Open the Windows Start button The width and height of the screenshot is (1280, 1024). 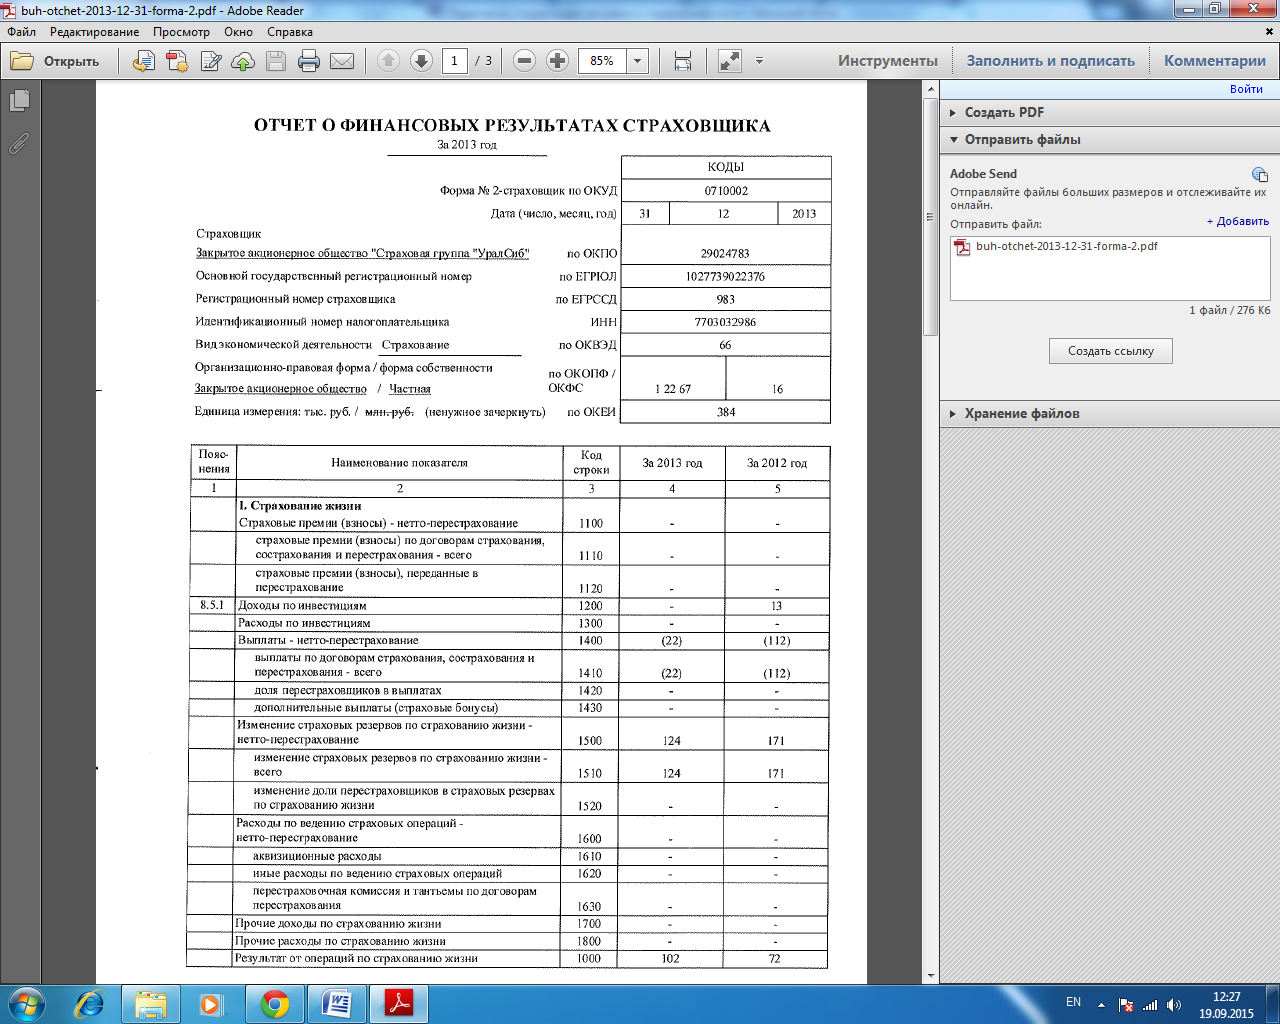(x=27, y=1003)
